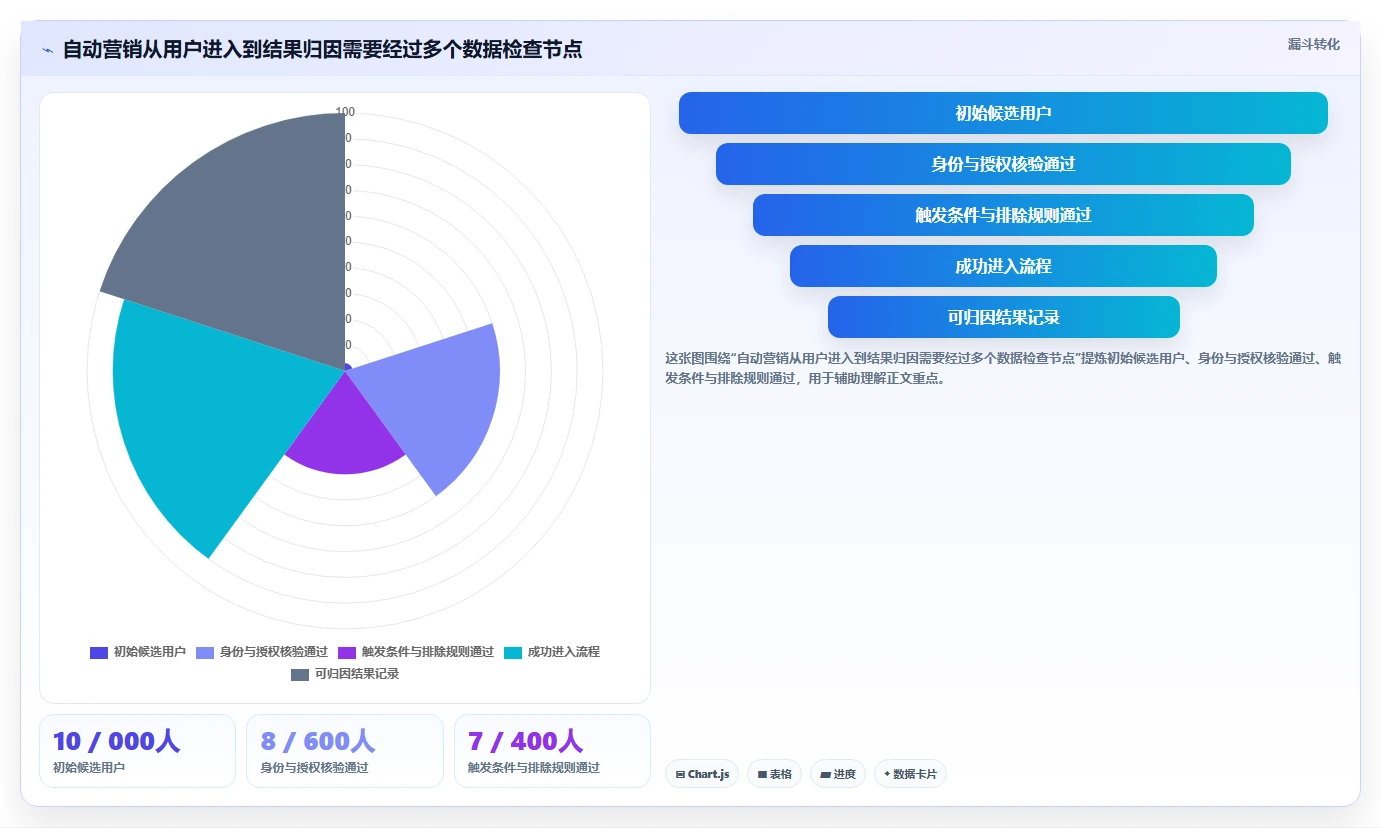Click the icon inside the Chart.js chip

[x=680, y=774]
